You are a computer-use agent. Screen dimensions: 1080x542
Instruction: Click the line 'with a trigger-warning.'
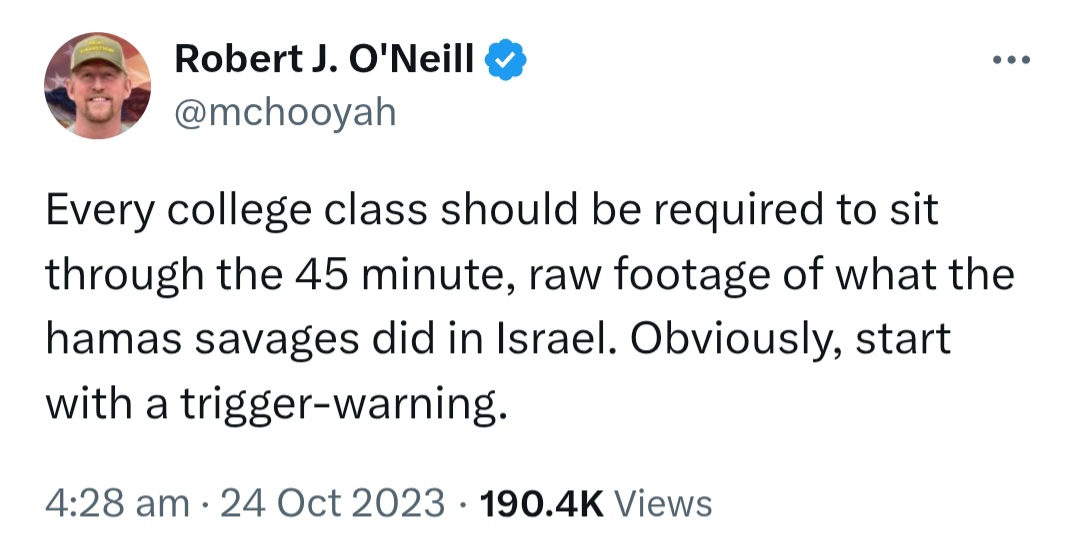pos(277,404)
